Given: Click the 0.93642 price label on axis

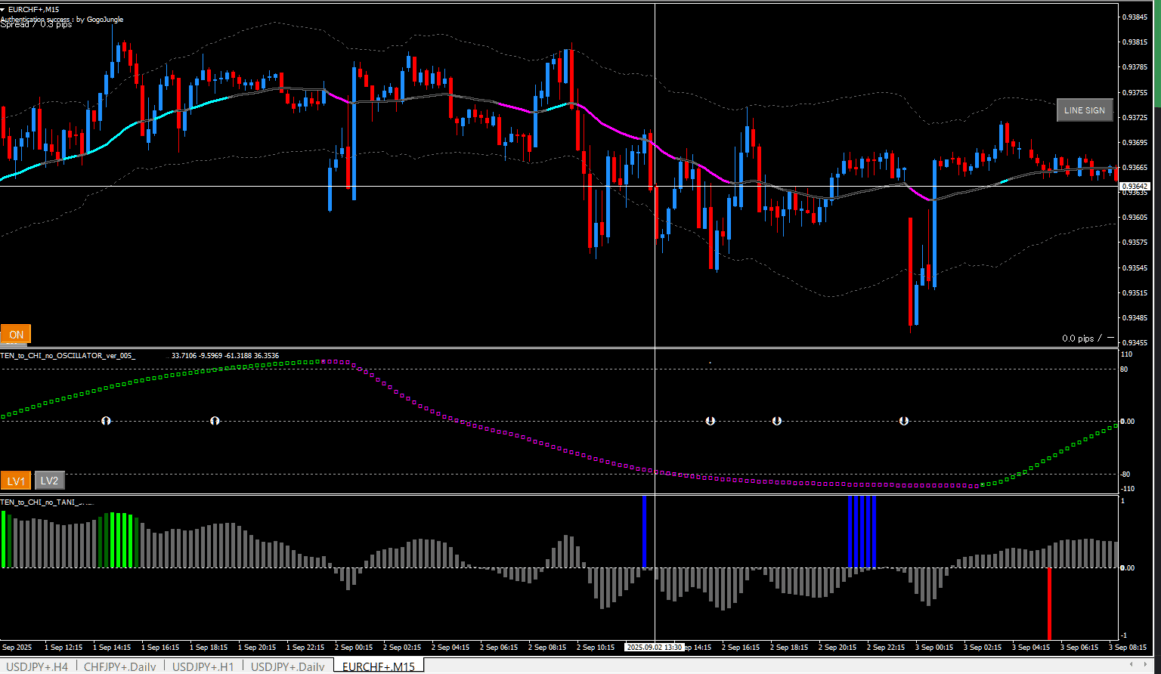Looking at the screenshot, I should click(1133, 187).
